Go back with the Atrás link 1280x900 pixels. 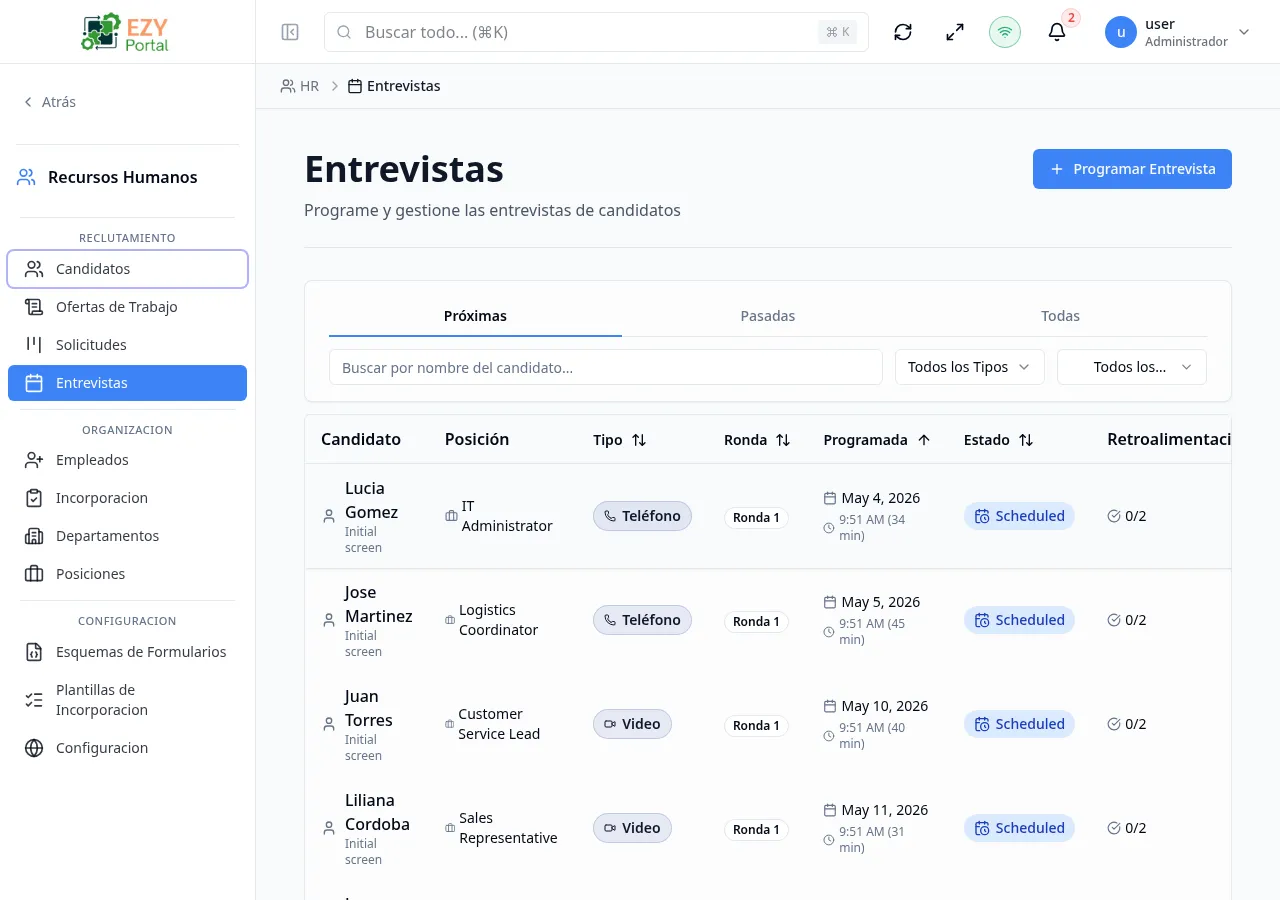point(50,102)
